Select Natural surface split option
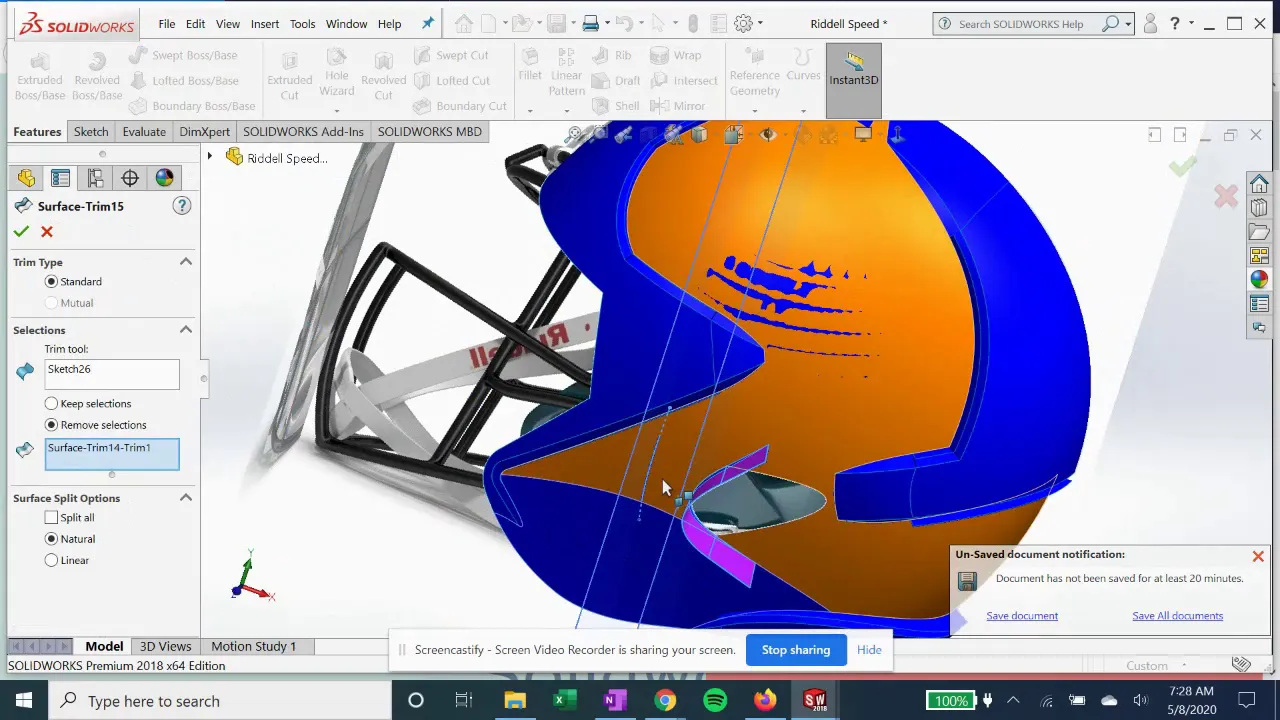The height and width of the screenshot is (720, 1280). [51, 539]
